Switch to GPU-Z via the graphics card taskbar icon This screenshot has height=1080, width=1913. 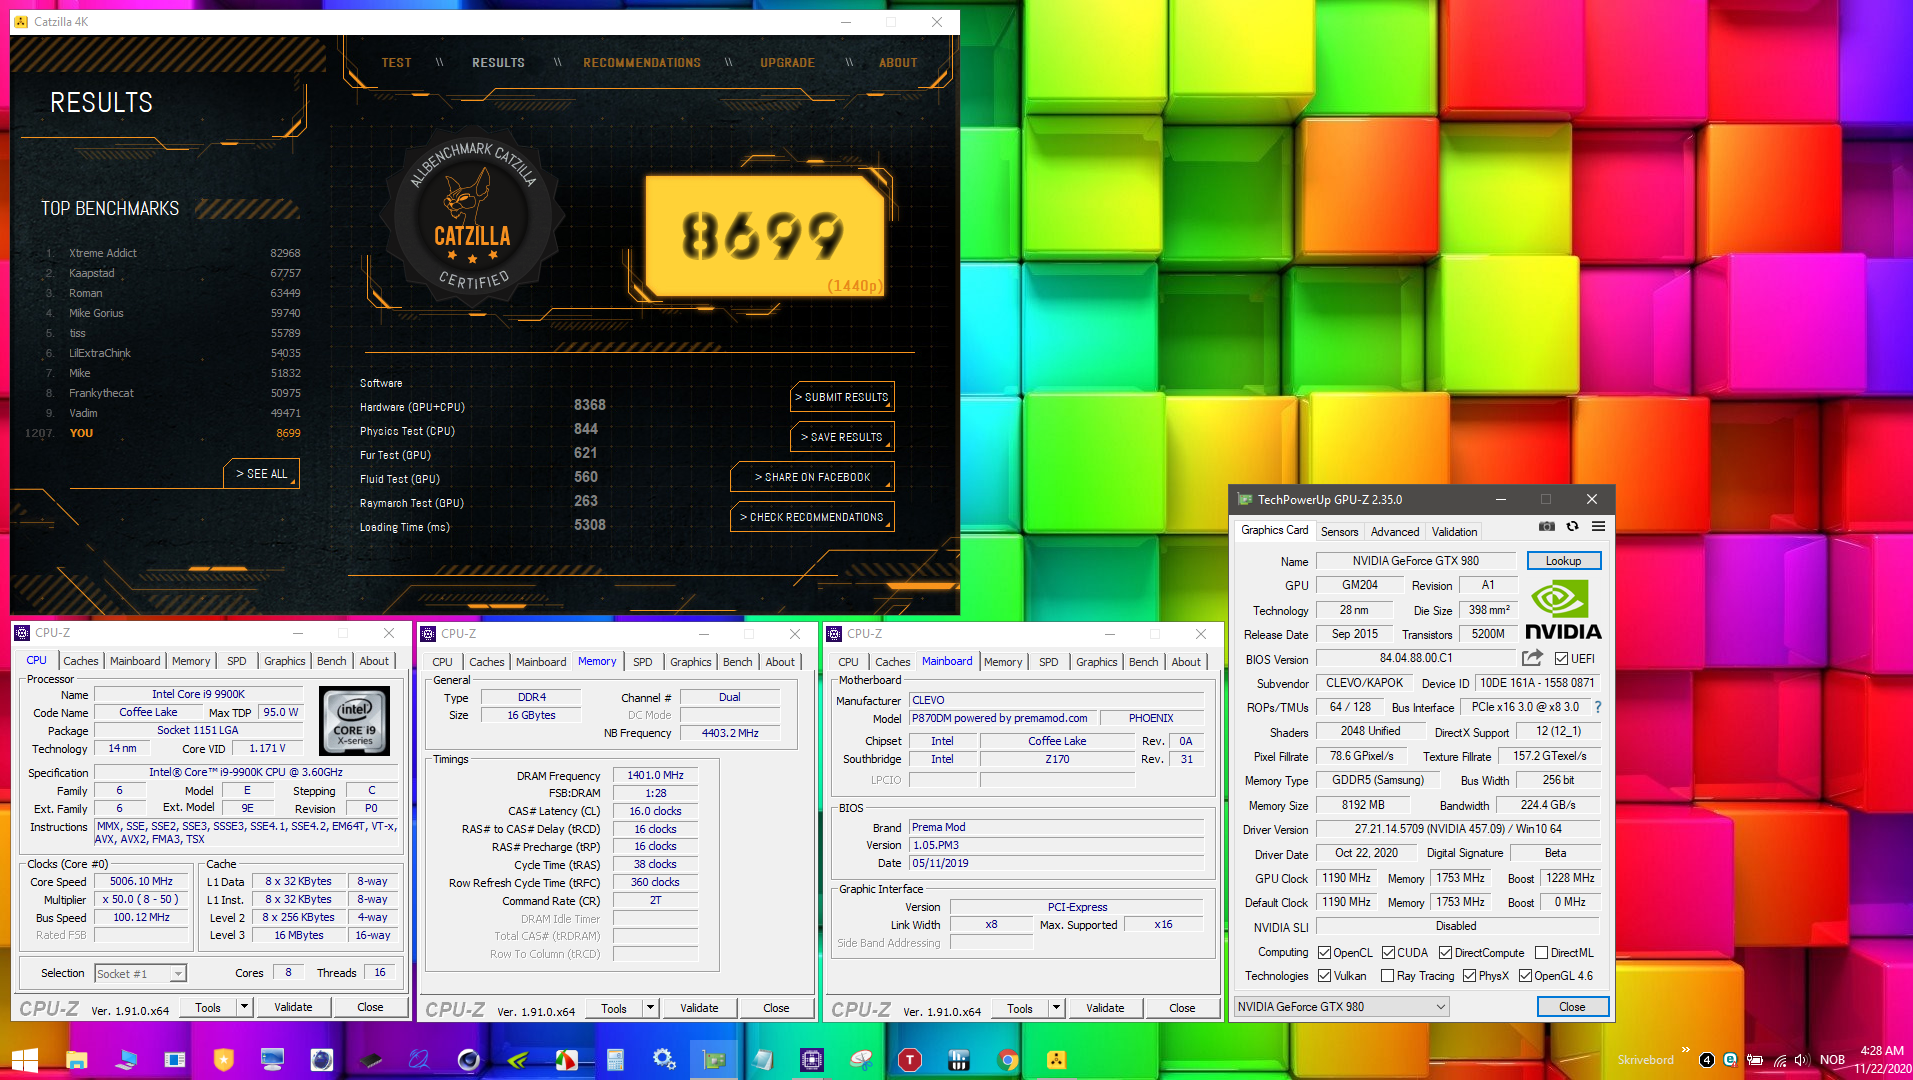point(713,1060)
